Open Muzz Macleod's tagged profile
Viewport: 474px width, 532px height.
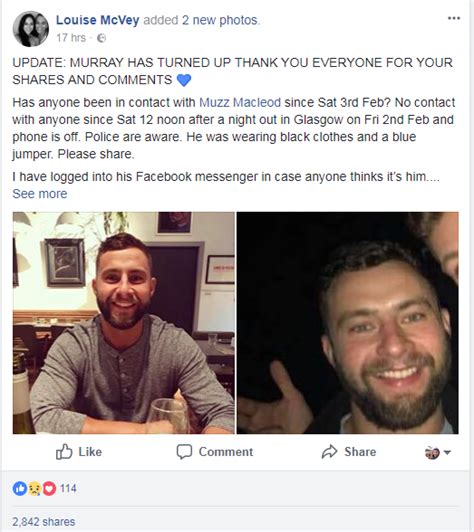pos(240,102)
